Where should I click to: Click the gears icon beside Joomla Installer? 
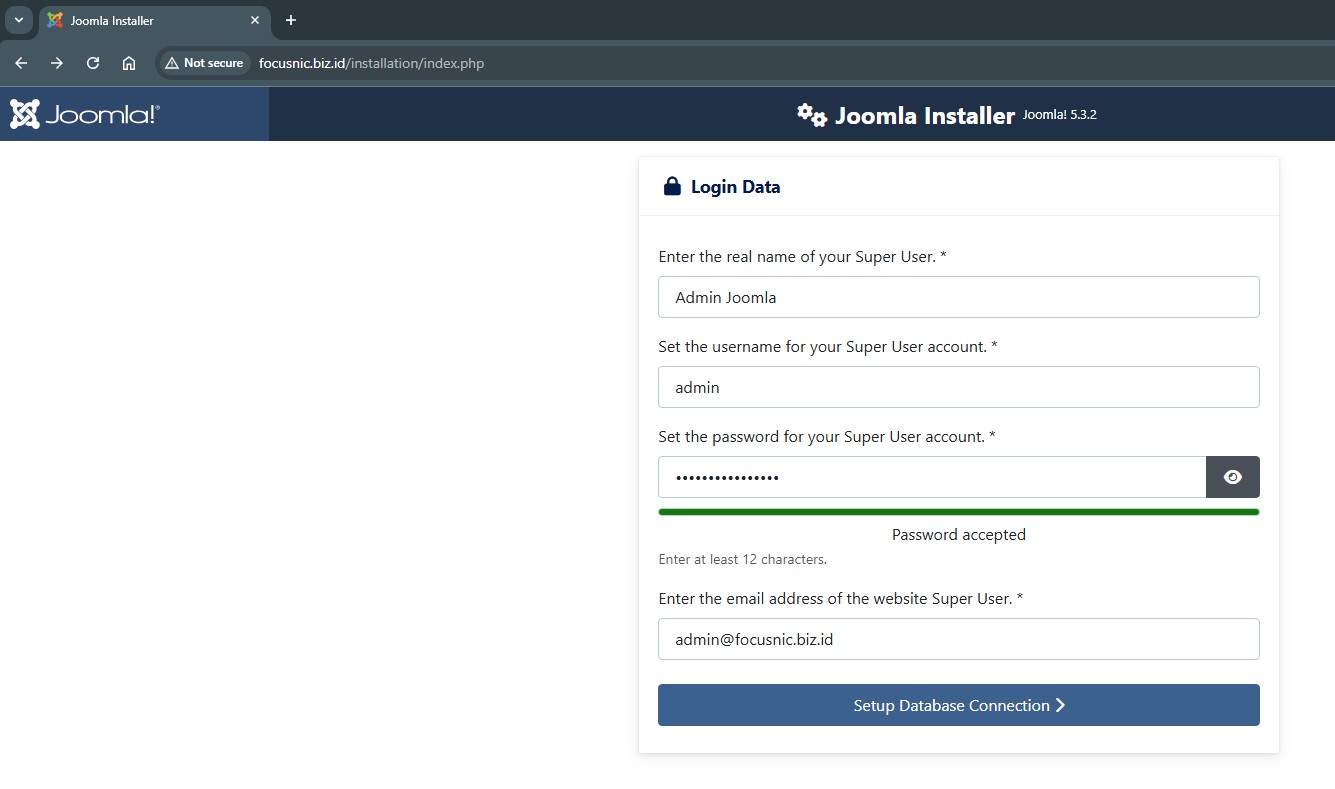(811, 115)
